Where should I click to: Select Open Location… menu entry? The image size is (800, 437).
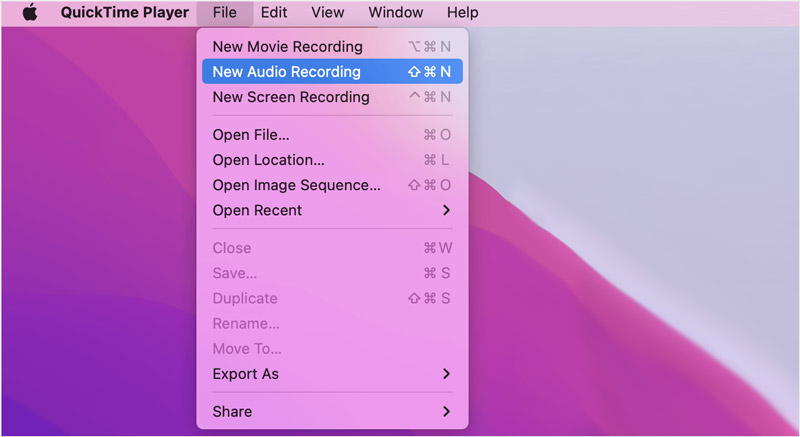pyautogui.click(x=332, y=160)
